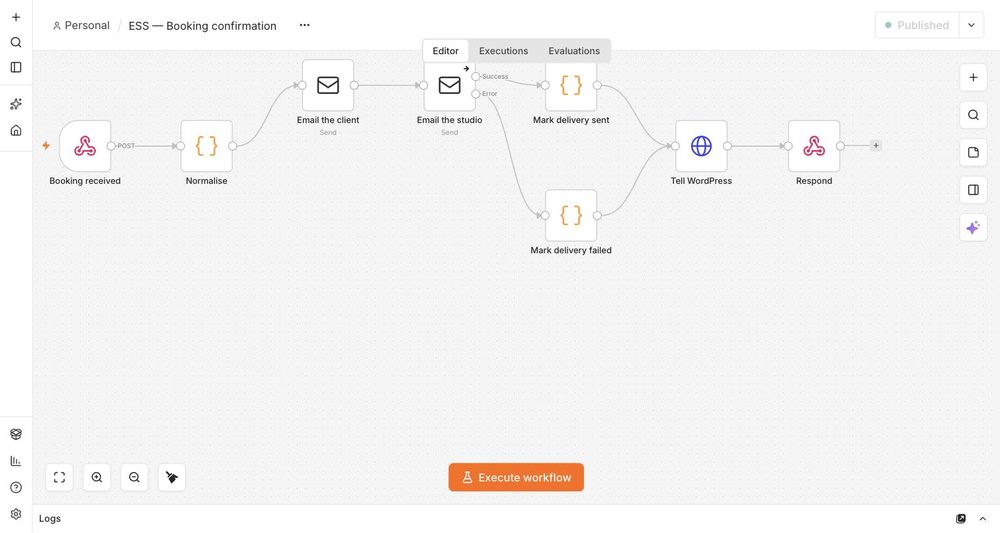The height and width of the screenshot is (533, 1000).
Task: Click the POST output of Booking received
Action: [x=111, y=146]
